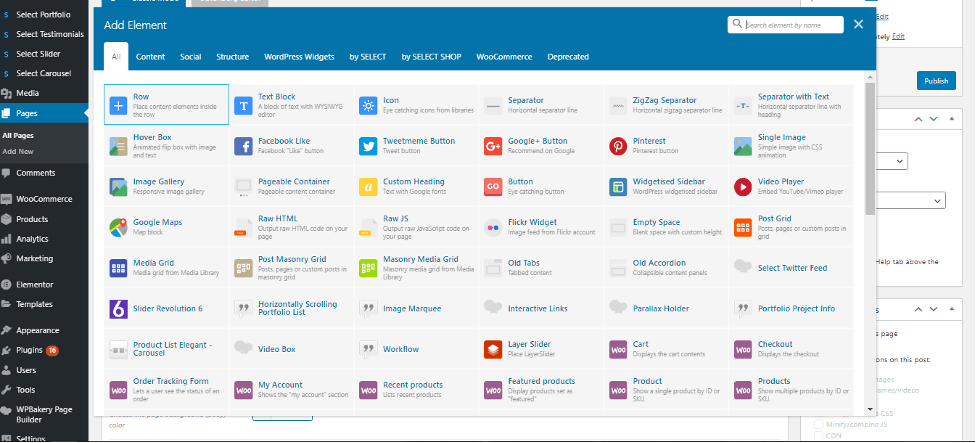This screenshot has width=977, height=443.
Task: Move upper sidebar panel up with arrow
Action: point(918,118)
